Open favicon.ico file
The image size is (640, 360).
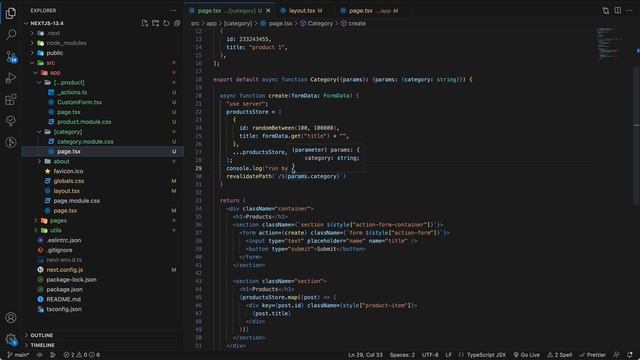[68, 171]
